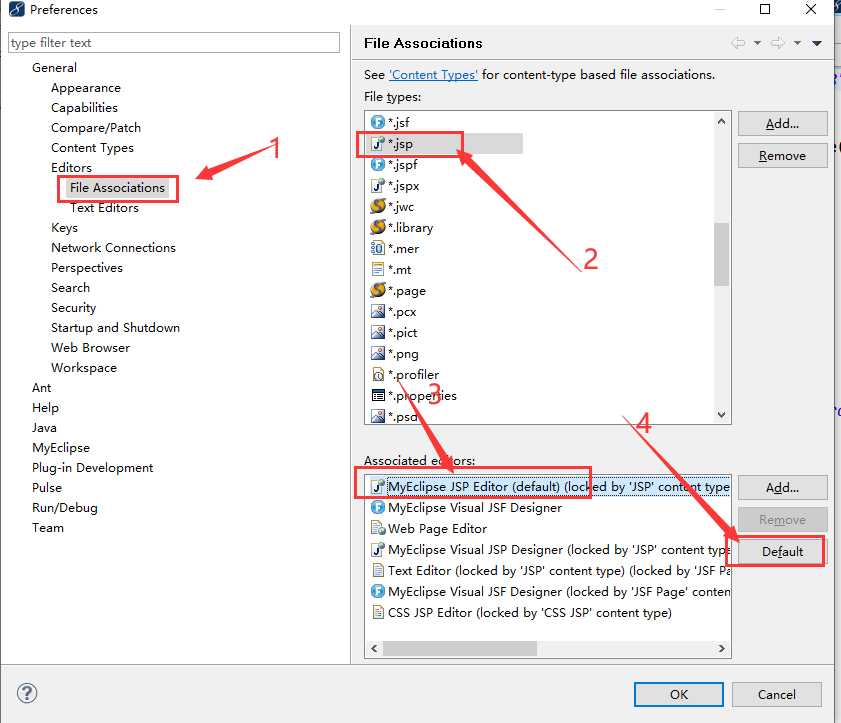Image resolution: width=841 pixels, height=723 pixels.
Task: Click the *.mer file type icon
Action: (378, 248)
